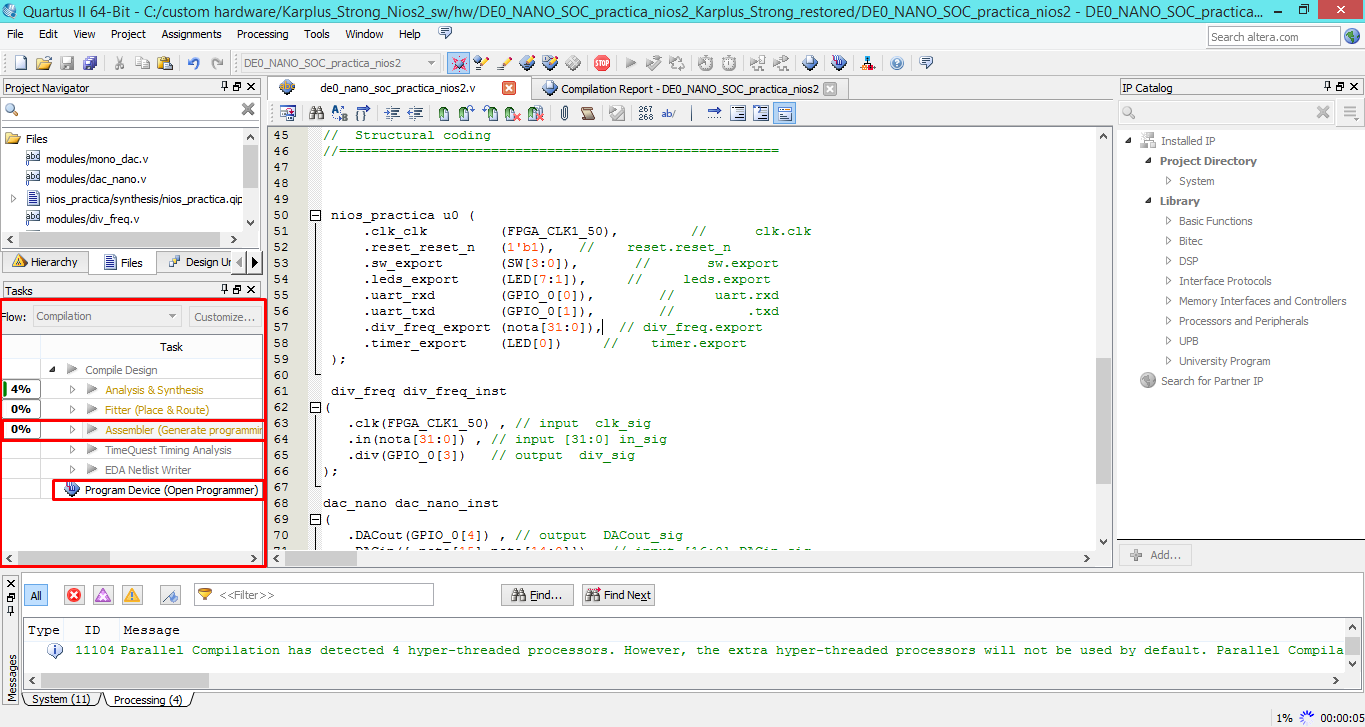This screenshot has height=727, width=1365.
Task: Create a new file with the New icon
Action: coord(21,62)
